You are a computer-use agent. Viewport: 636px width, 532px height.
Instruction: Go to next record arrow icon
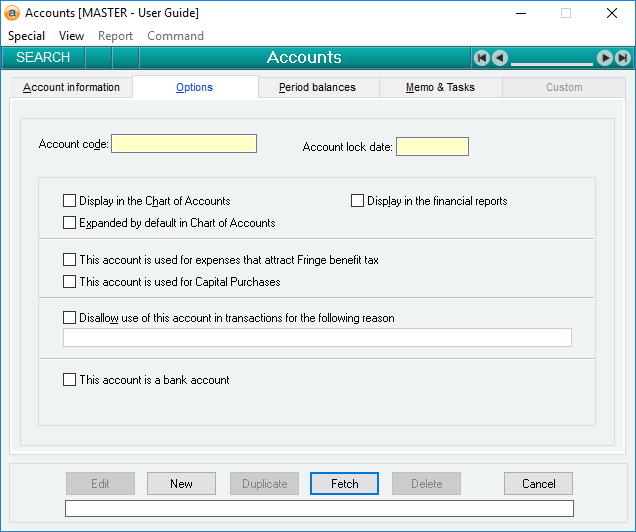605,58
